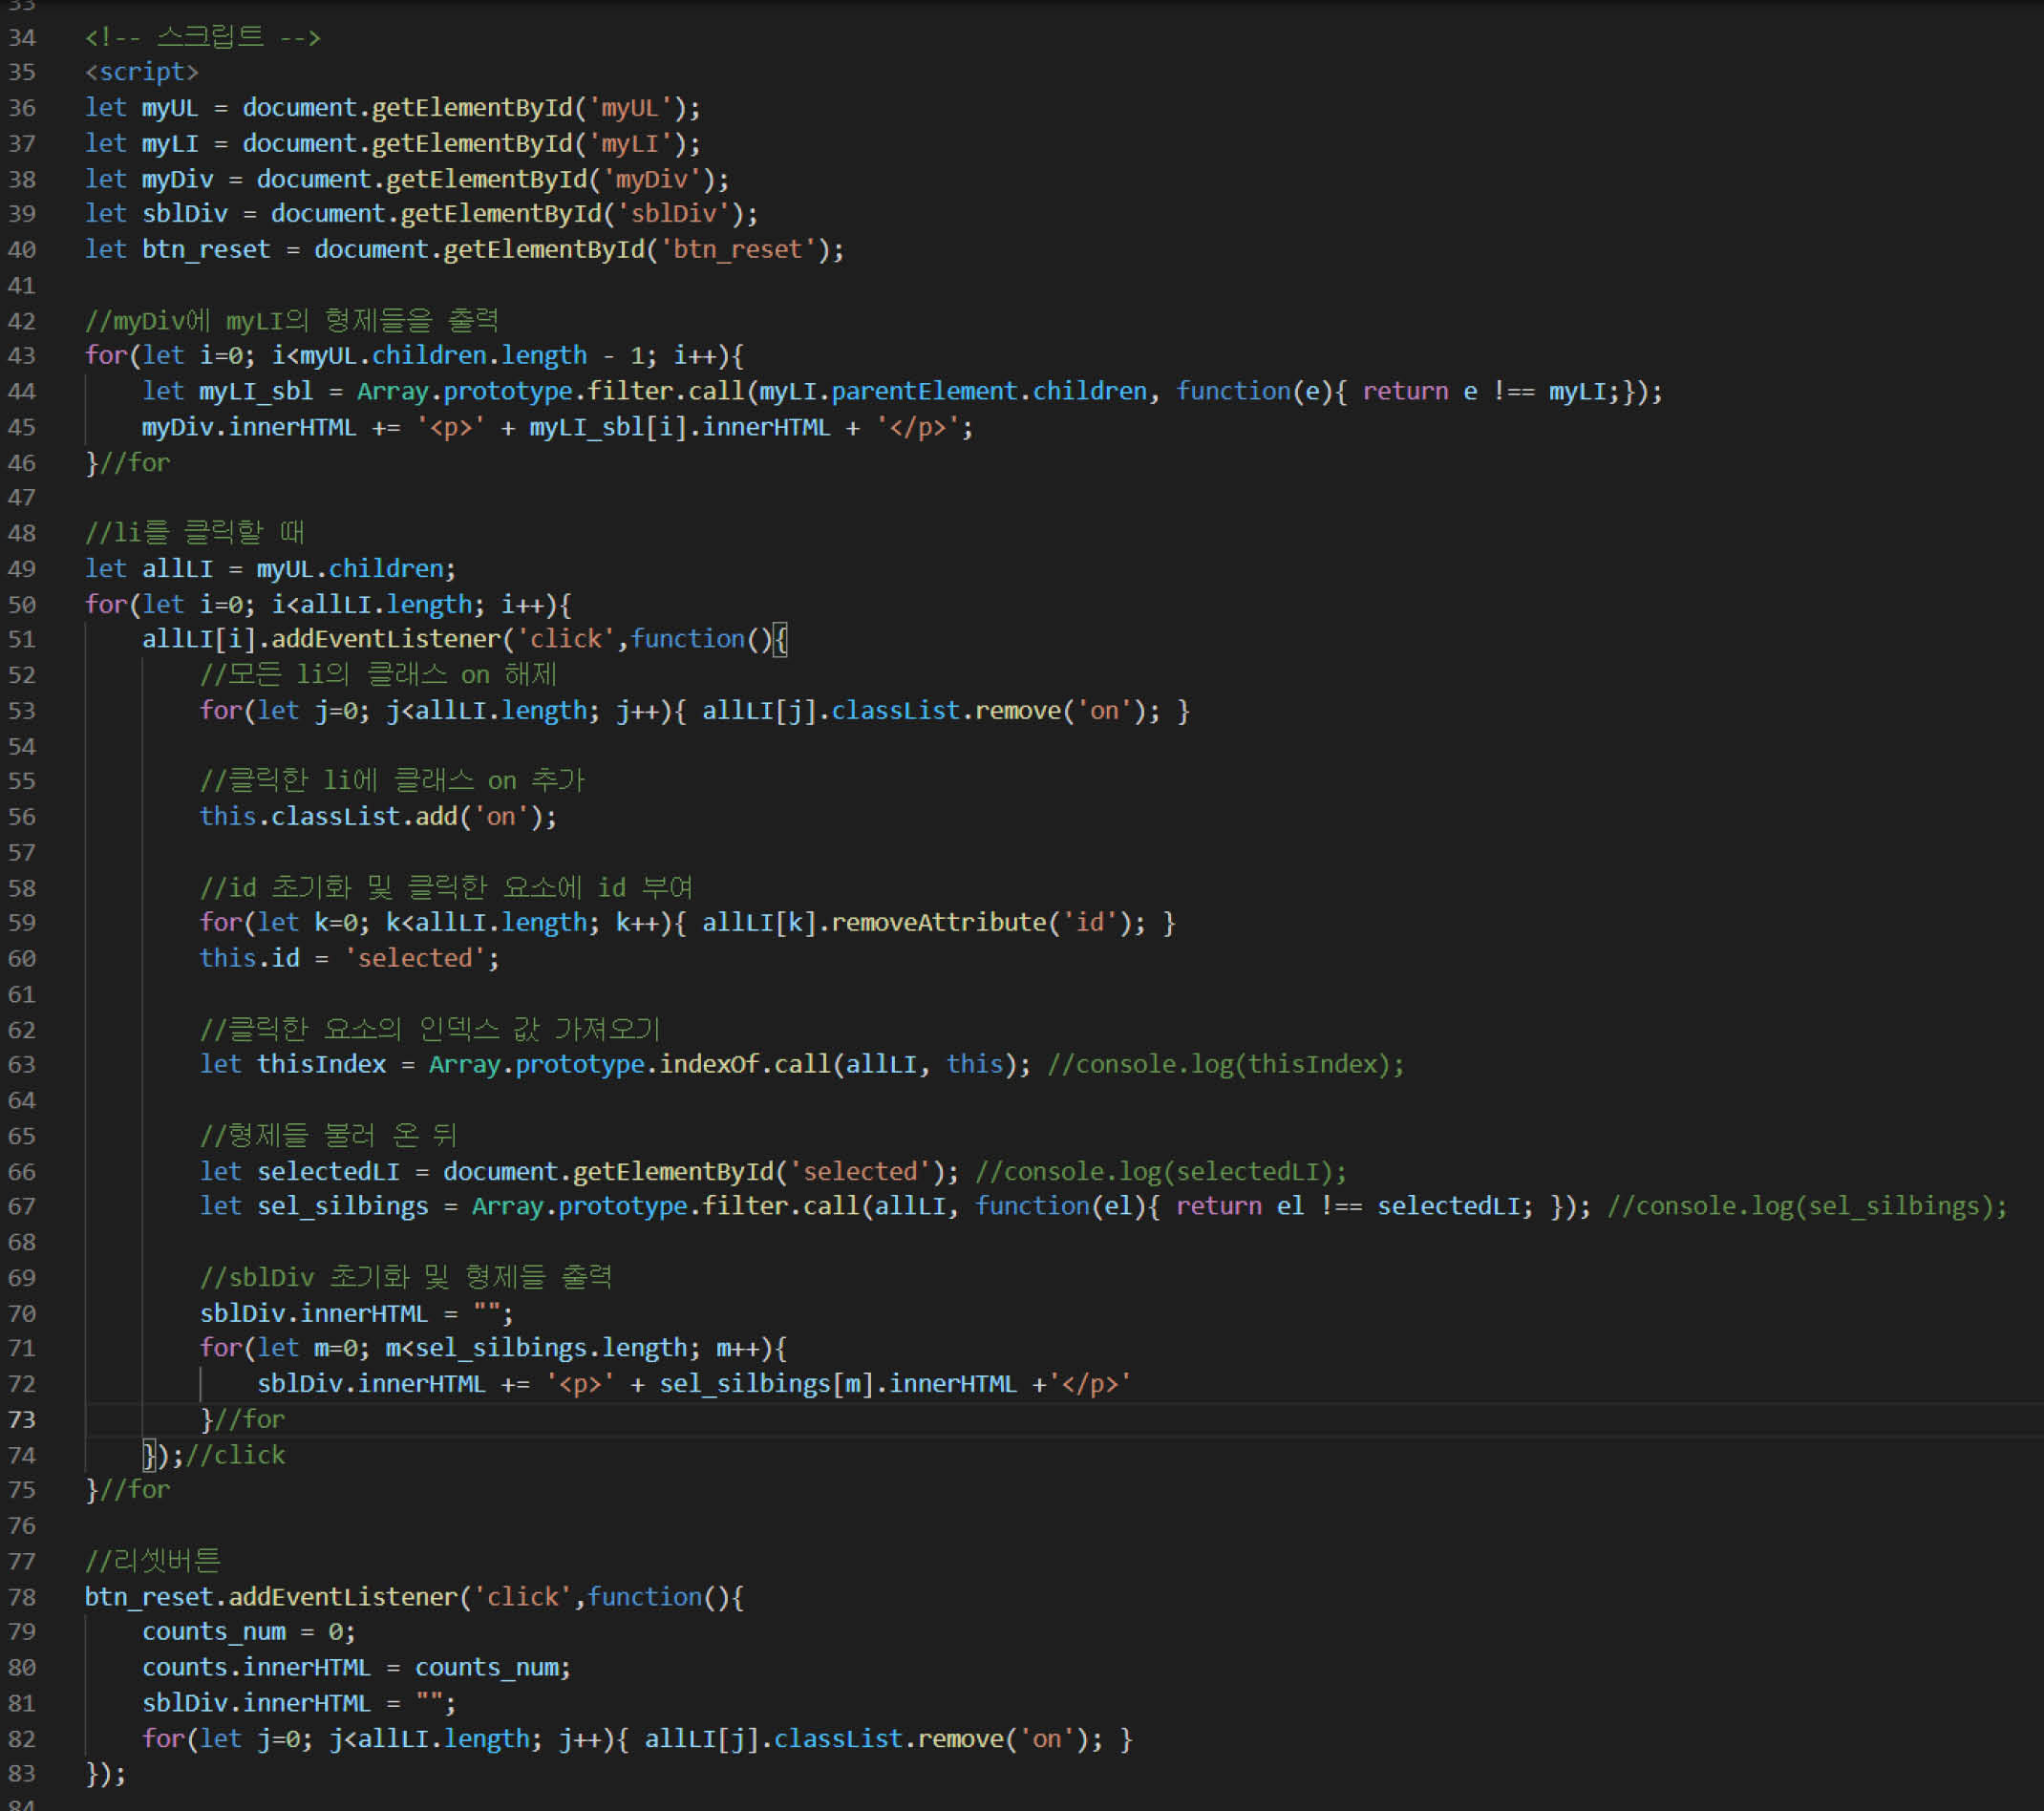
Task: Click the comment '//클릭한 요소의 인덱스 값 가져오기'
Action: pos(430,1030)
